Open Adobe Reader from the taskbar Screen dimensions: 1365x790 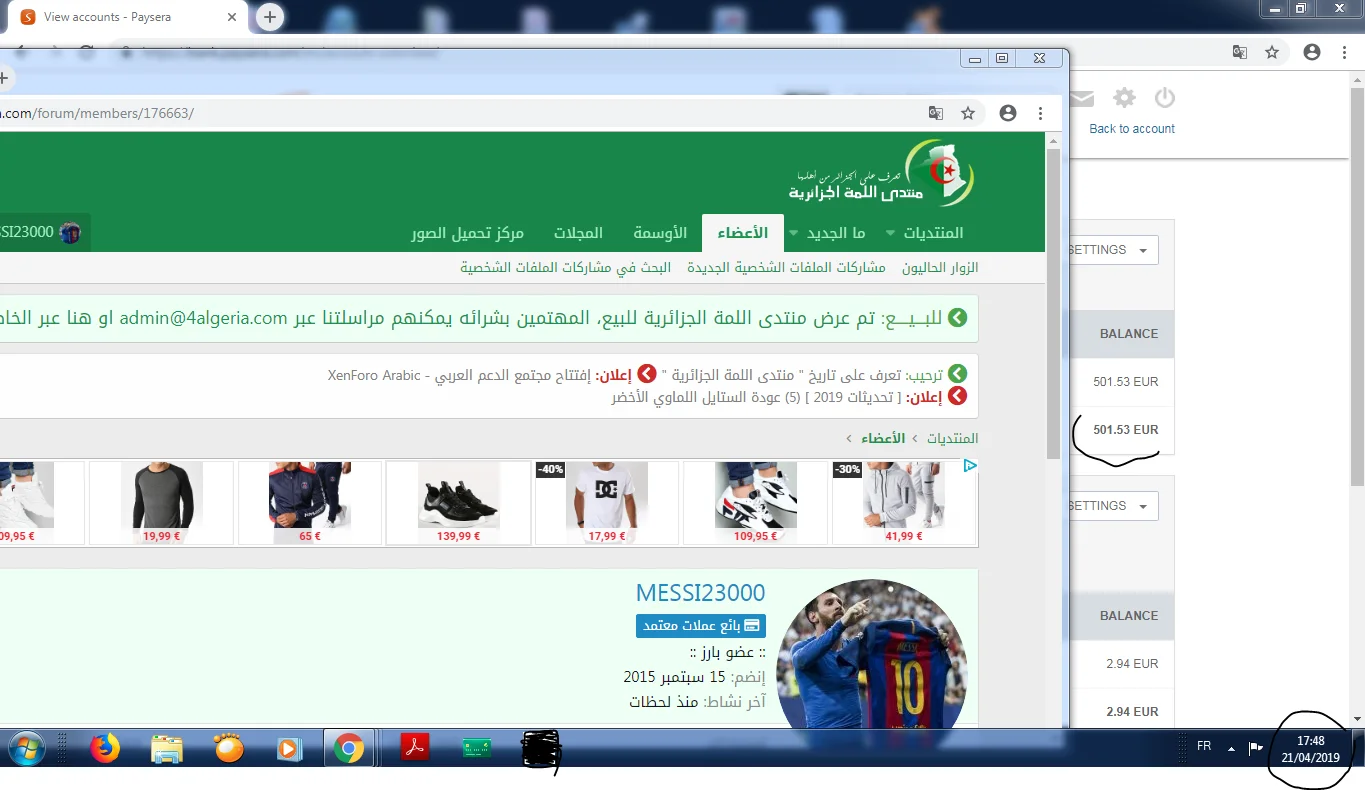(x=415, y=748)
